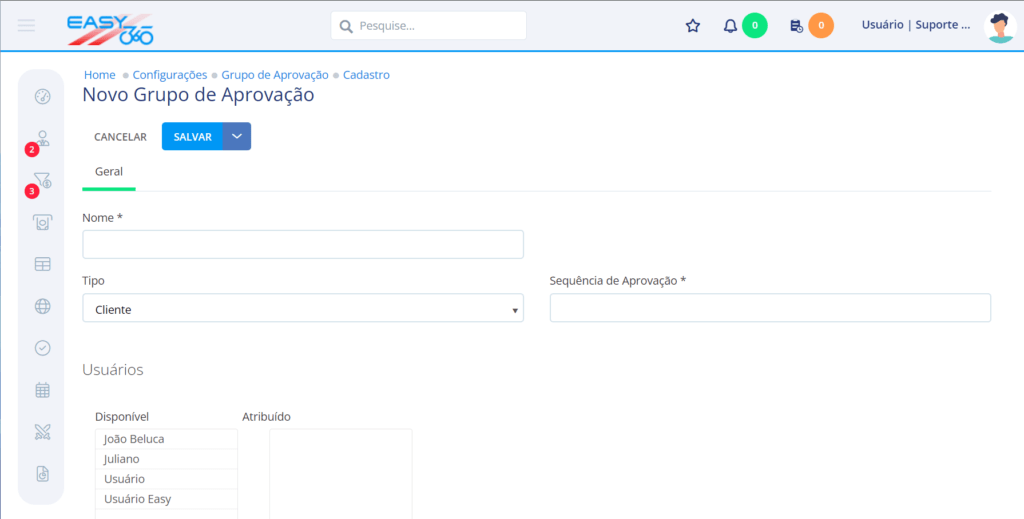Click the red badge showing 3
The image size is (1024, 519).
coord(32,191)
